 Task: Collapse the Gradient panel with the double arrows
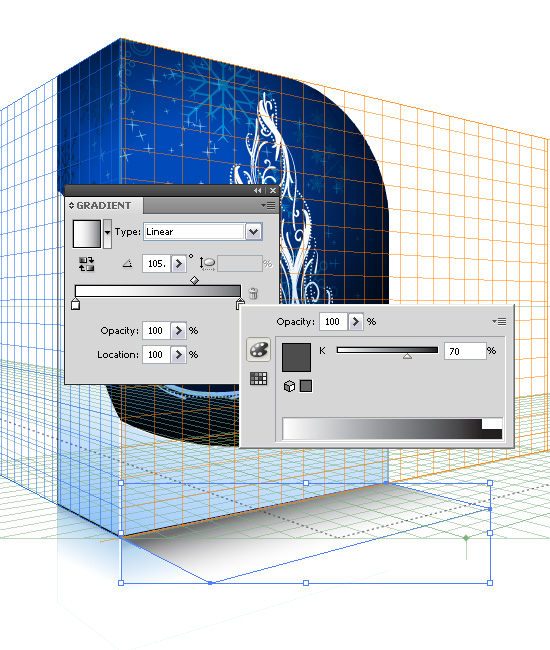tap(258, 190)
